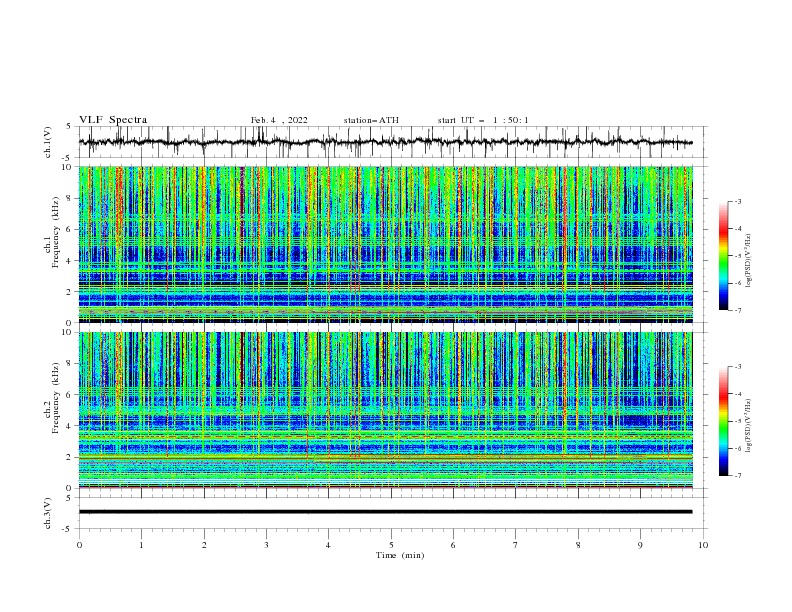Click the ch.3(V) axis upper "5" tick
Viewport: 792px width, 612px height.
point(69,497)
